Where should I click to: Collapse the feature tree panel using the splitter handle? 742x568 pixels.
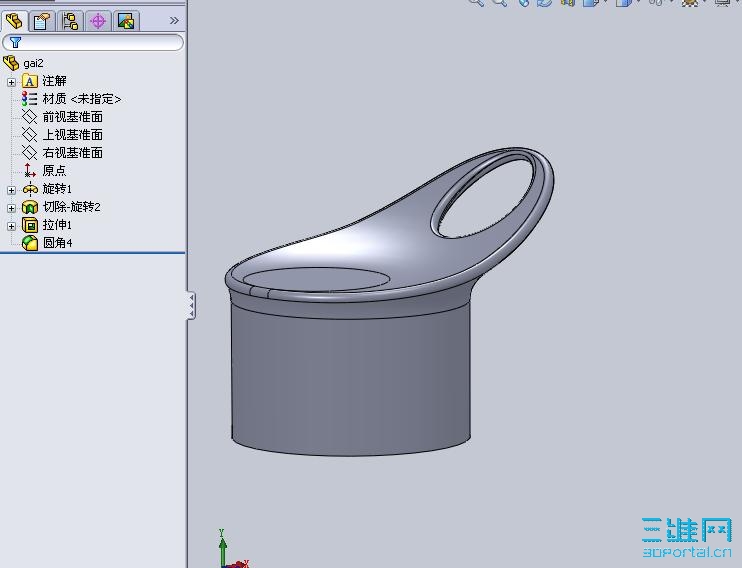[191, 305]
